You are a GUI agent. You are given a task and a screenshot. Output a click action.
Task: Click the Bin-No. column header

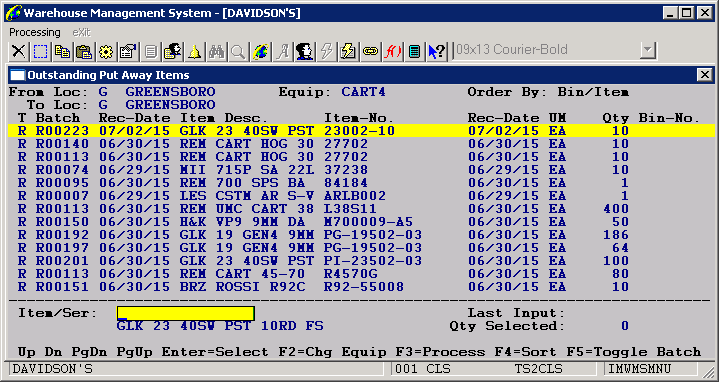[669, 118]
